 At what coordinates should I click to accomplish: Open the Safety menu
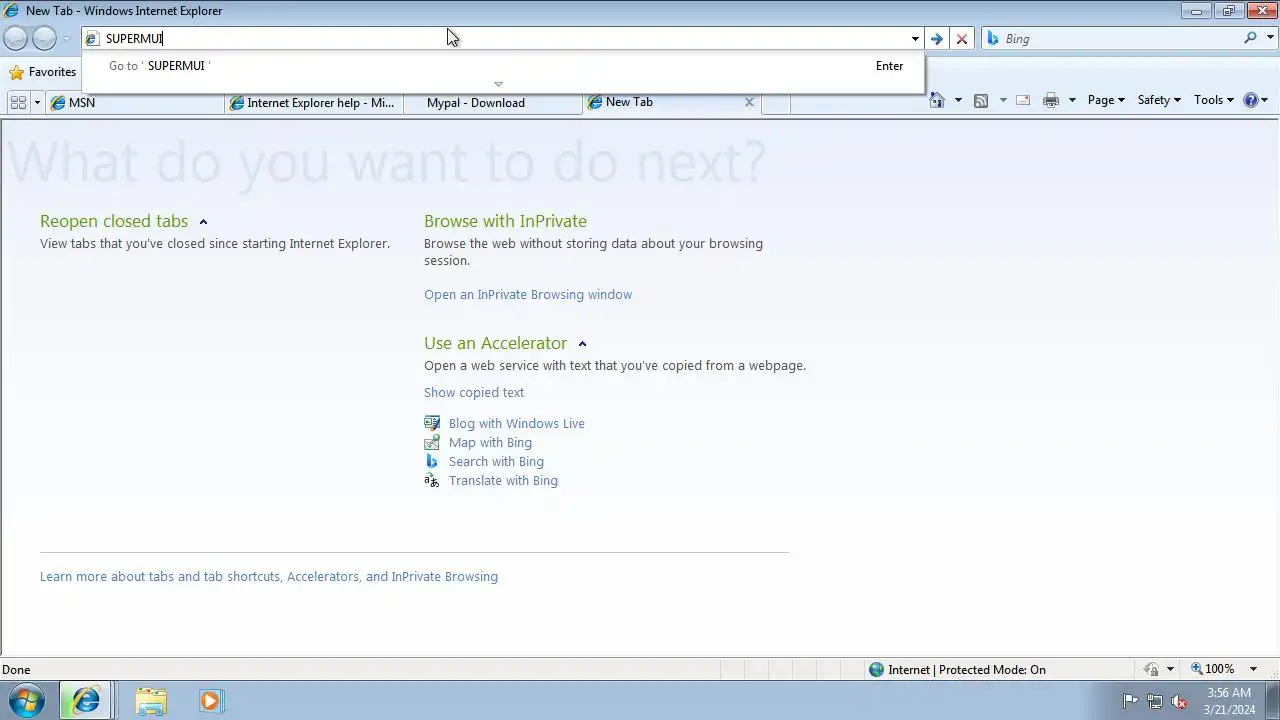[1159, 100]
